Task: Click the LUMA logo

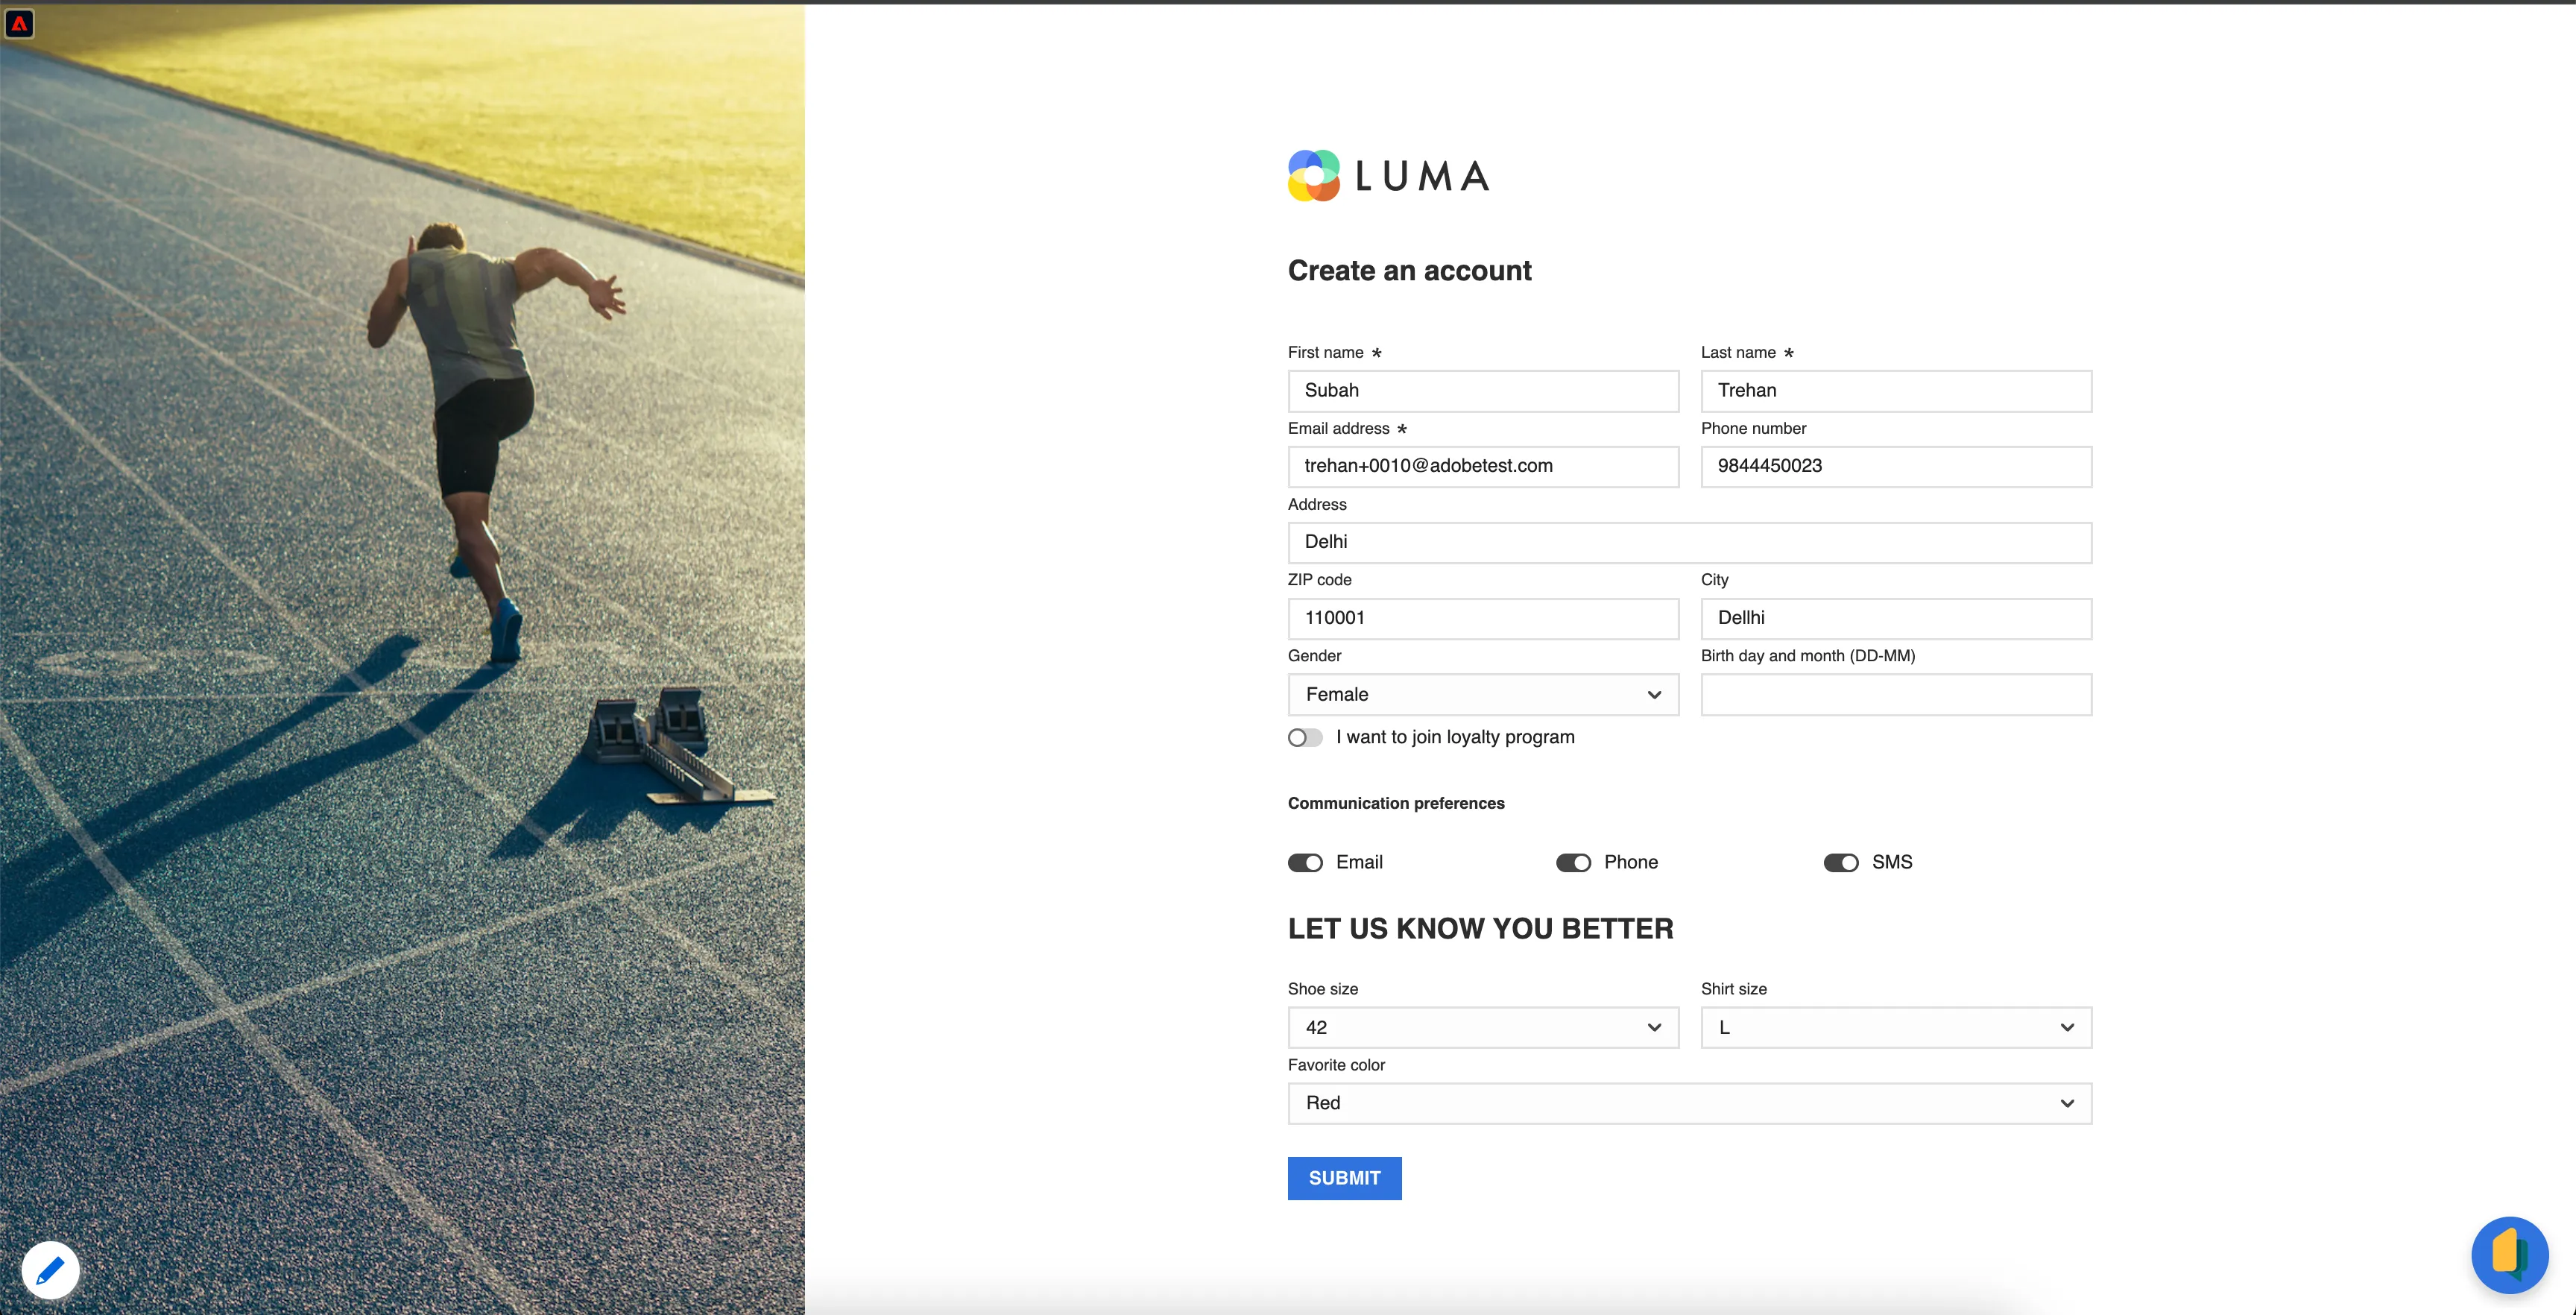Action: pyautogui.click(x=1388, y=176)
